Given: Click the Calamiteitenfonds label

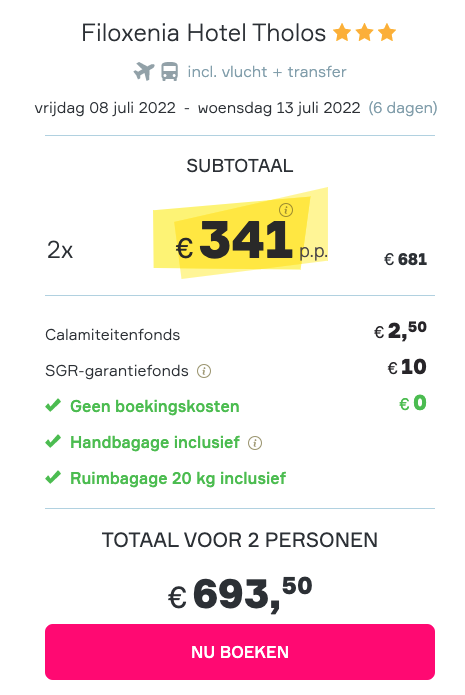Looking at the screenshot, I should tap(113, 335).
